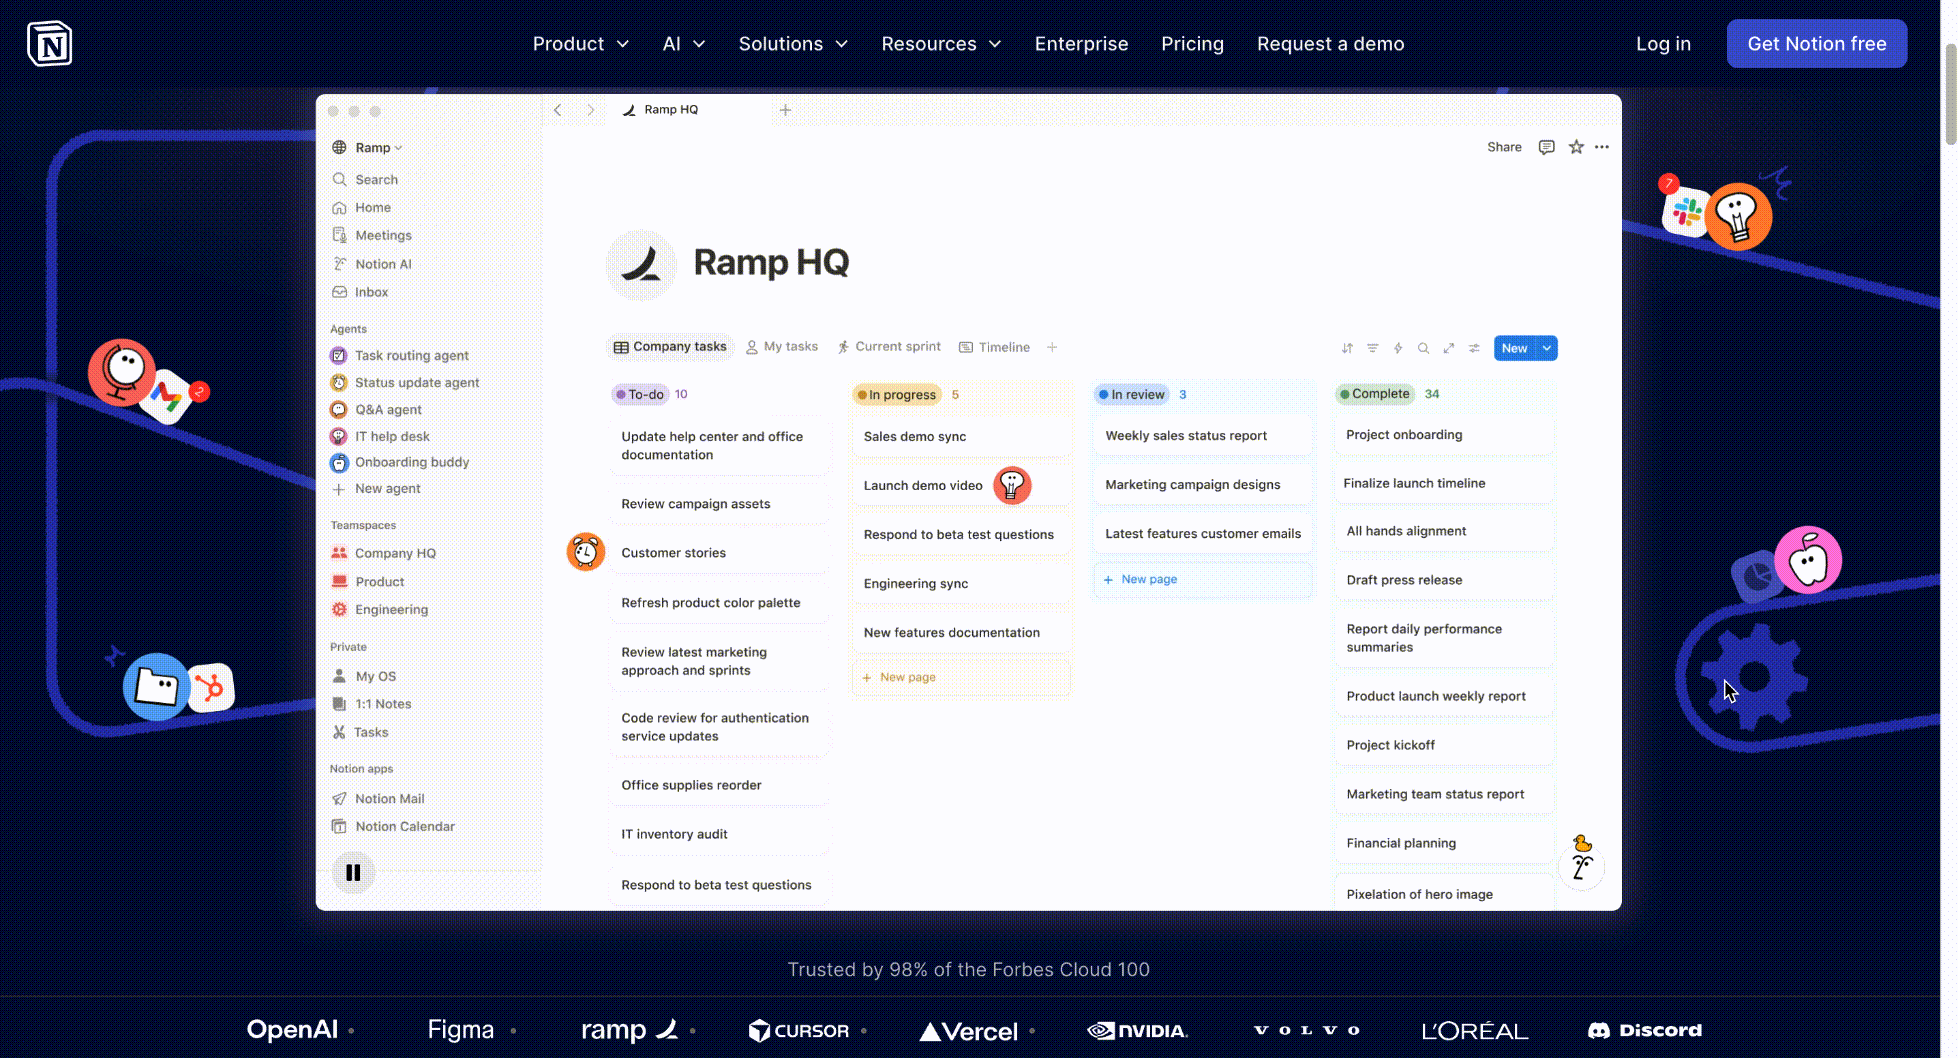Click the Get Notion free button
The height and width of the screenshot is (1058, 1958).
click(x=1816, y=44)
